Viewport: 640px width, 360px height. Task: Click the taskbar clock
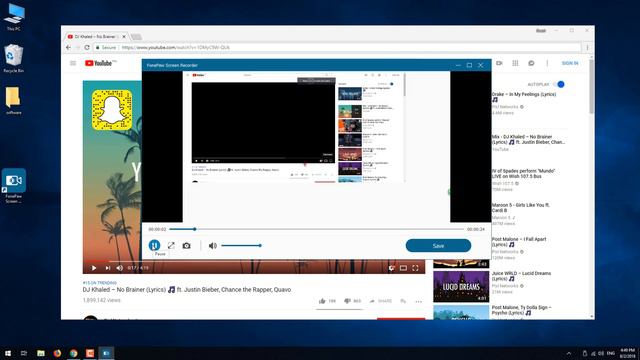627,353
